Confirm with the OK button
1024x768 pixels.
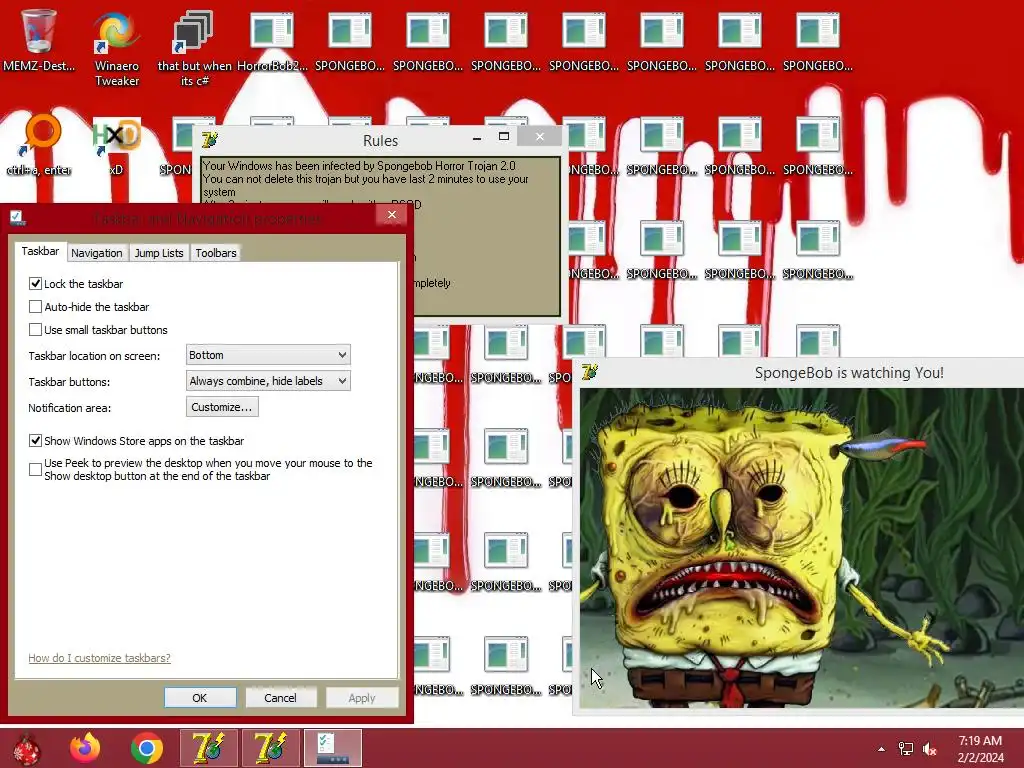coord(200,697)
